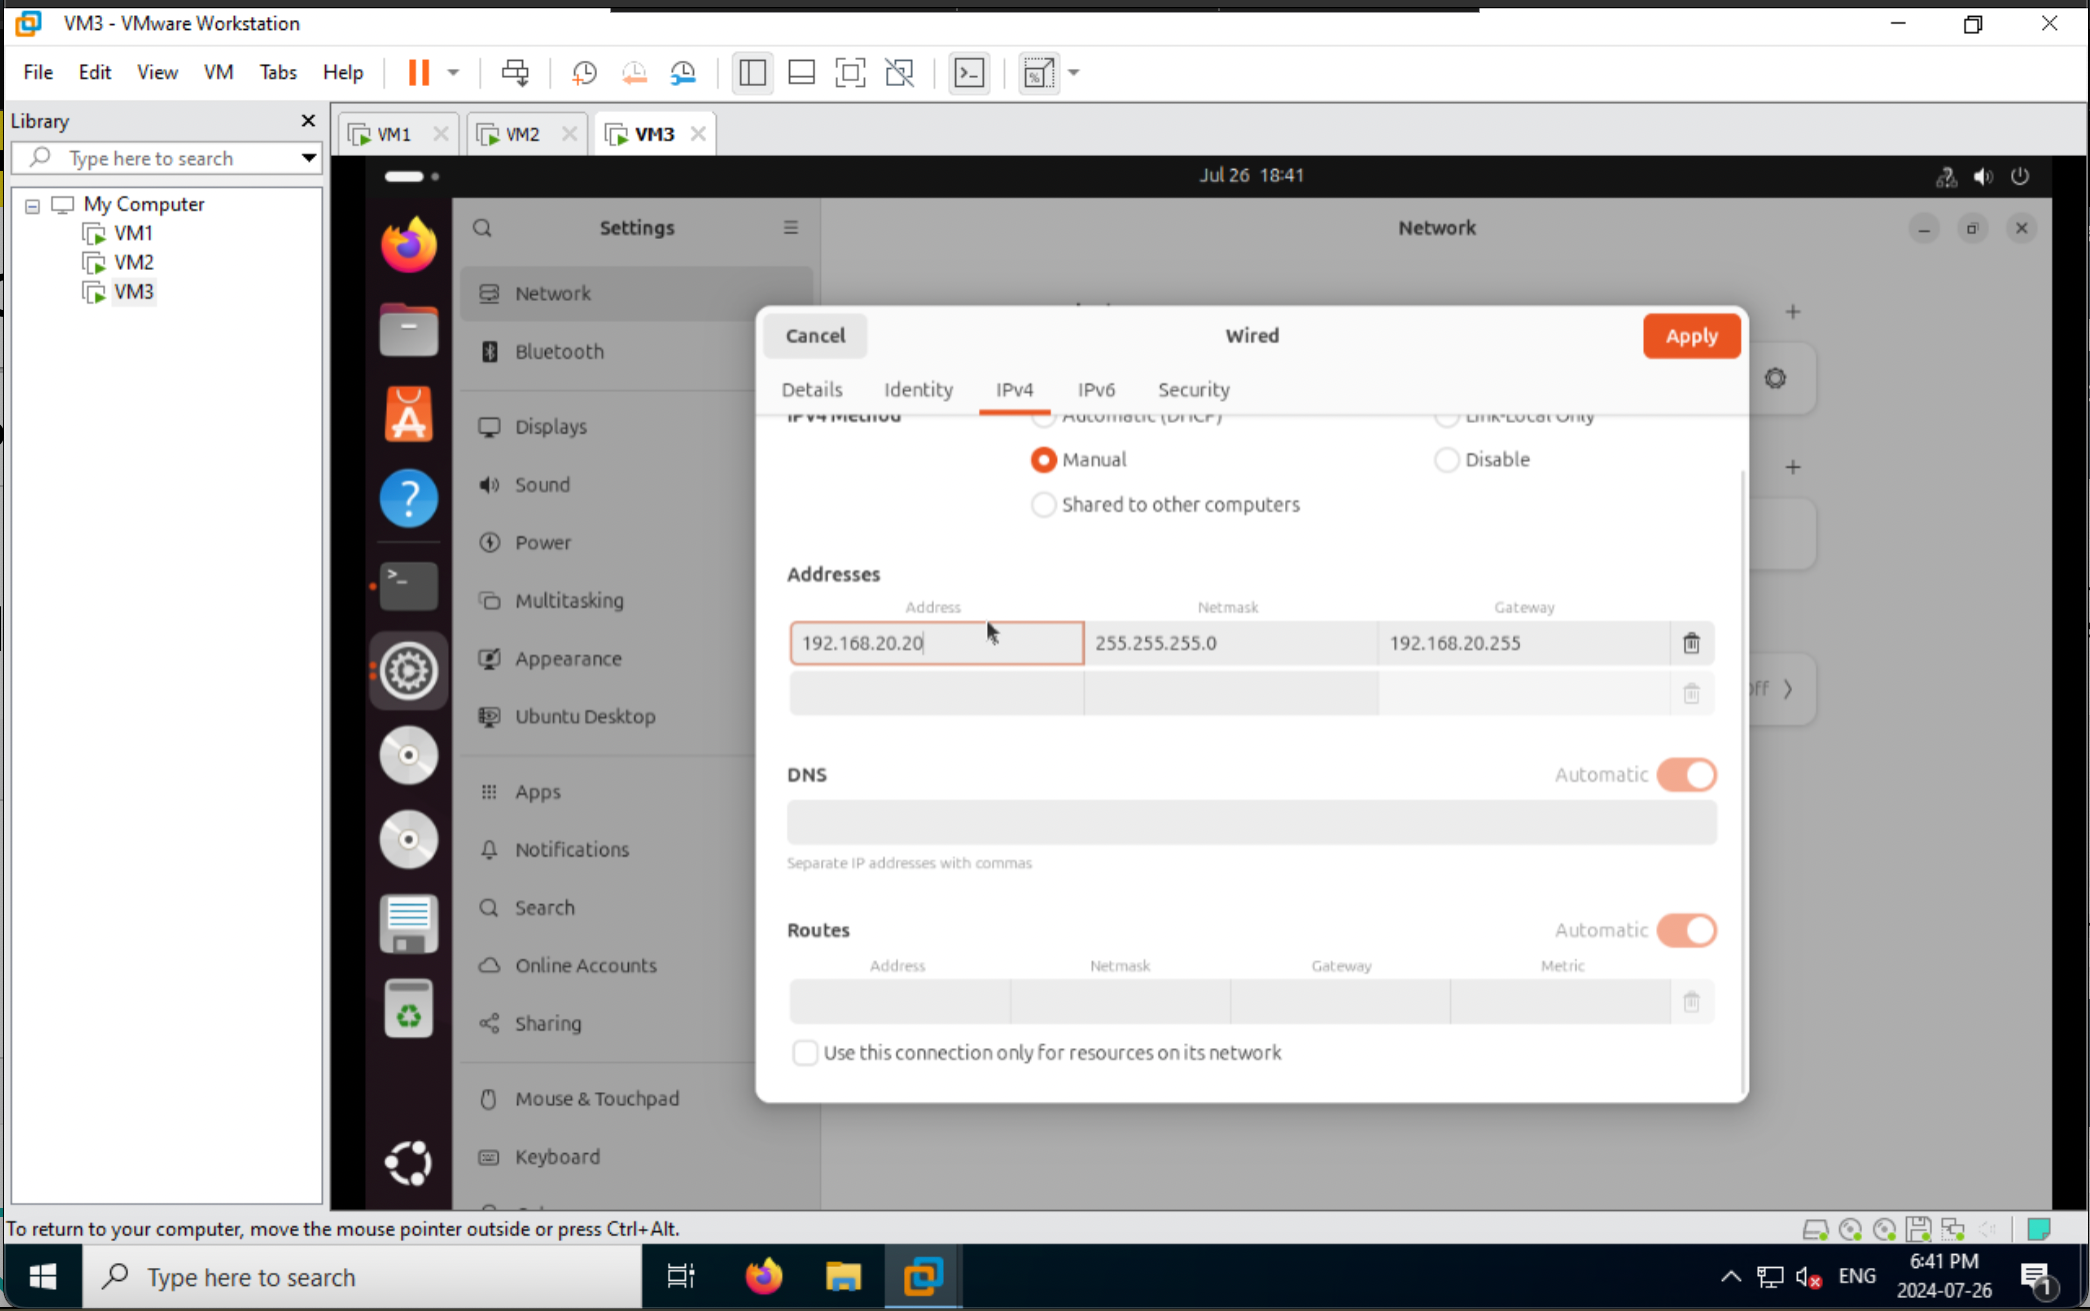Open the VM menu
2090x1311 pixels.
click(218, 72)
